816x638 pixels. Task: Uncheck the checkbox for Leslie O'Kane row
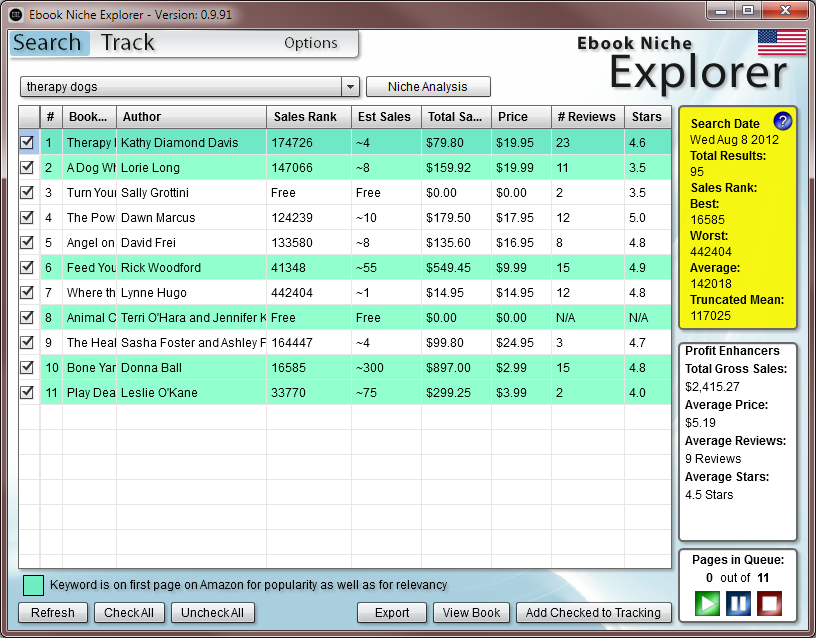pos(27,392)
